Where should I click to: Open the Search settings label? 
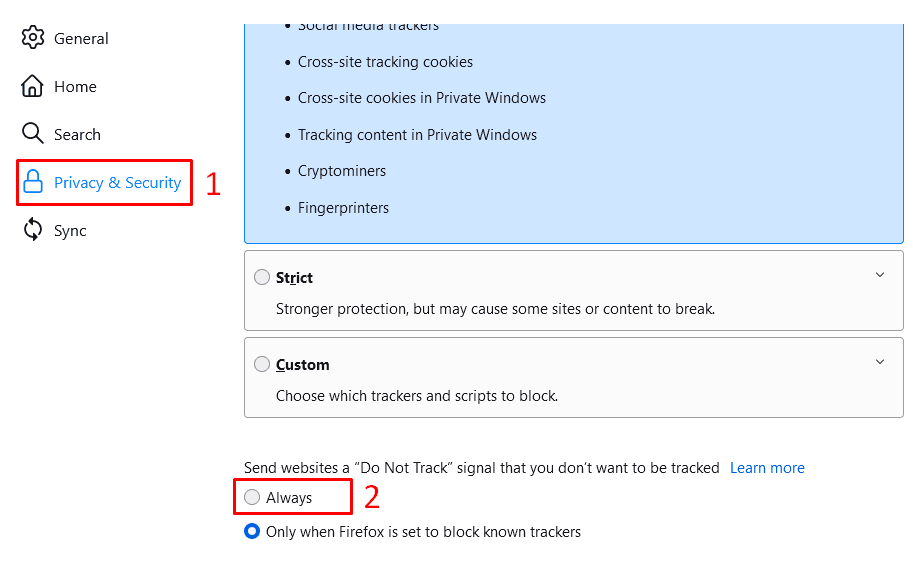(77, 135)
